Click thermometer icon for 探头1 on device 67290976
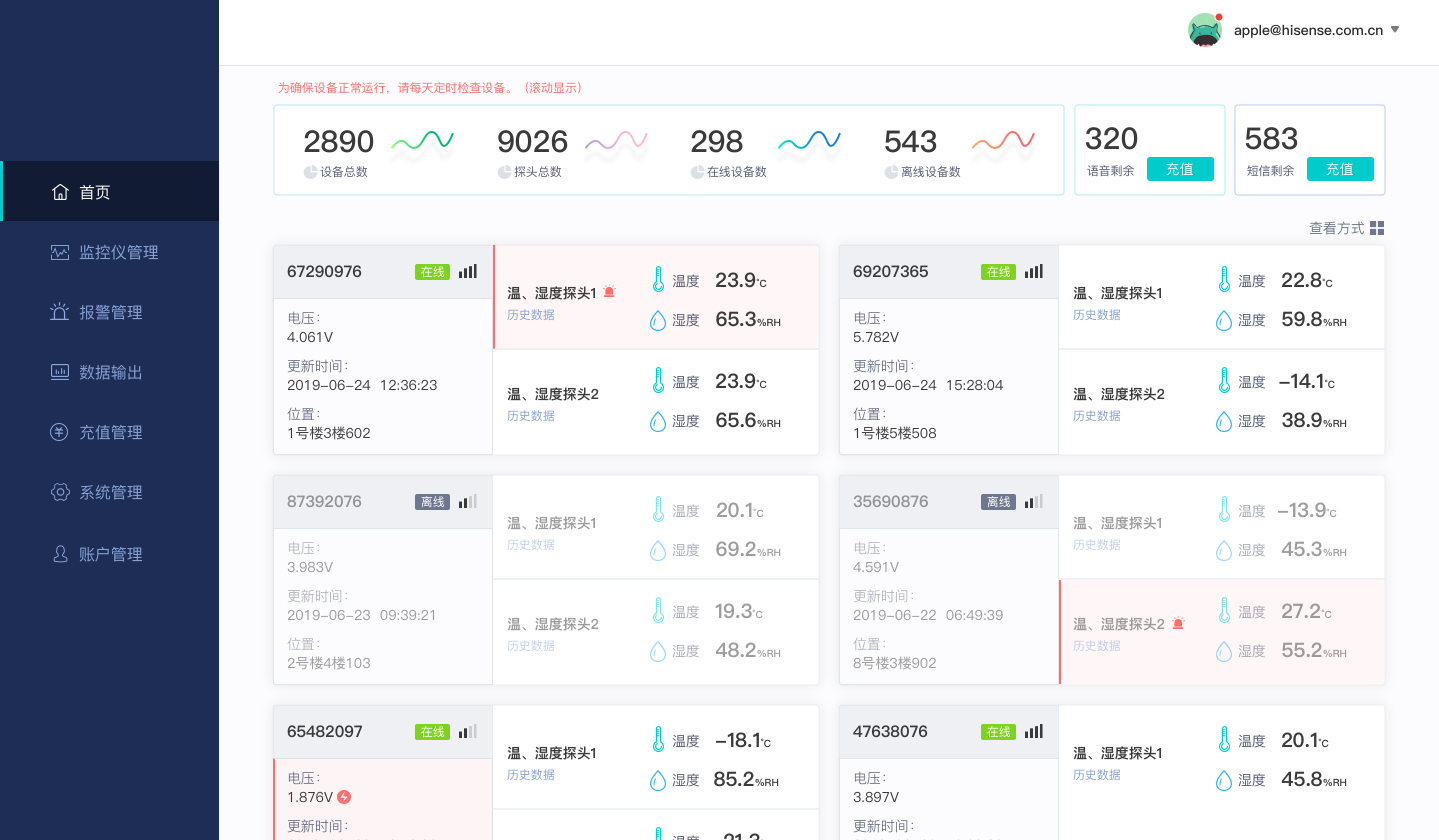 point(657,280)
